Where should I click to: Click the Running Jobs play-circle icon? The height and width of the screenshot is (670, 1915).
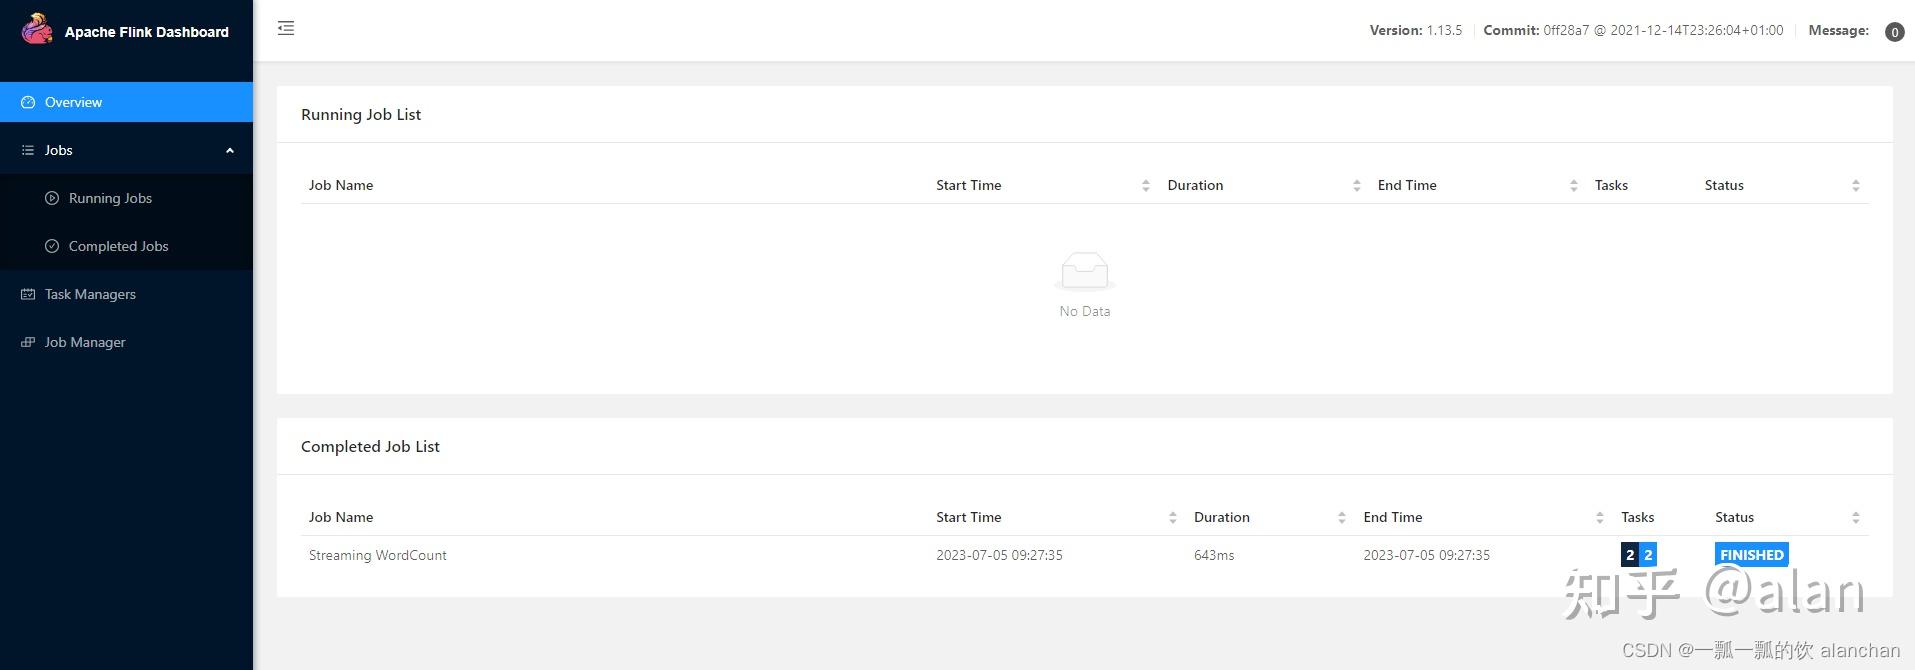click(x=52, y=198)
